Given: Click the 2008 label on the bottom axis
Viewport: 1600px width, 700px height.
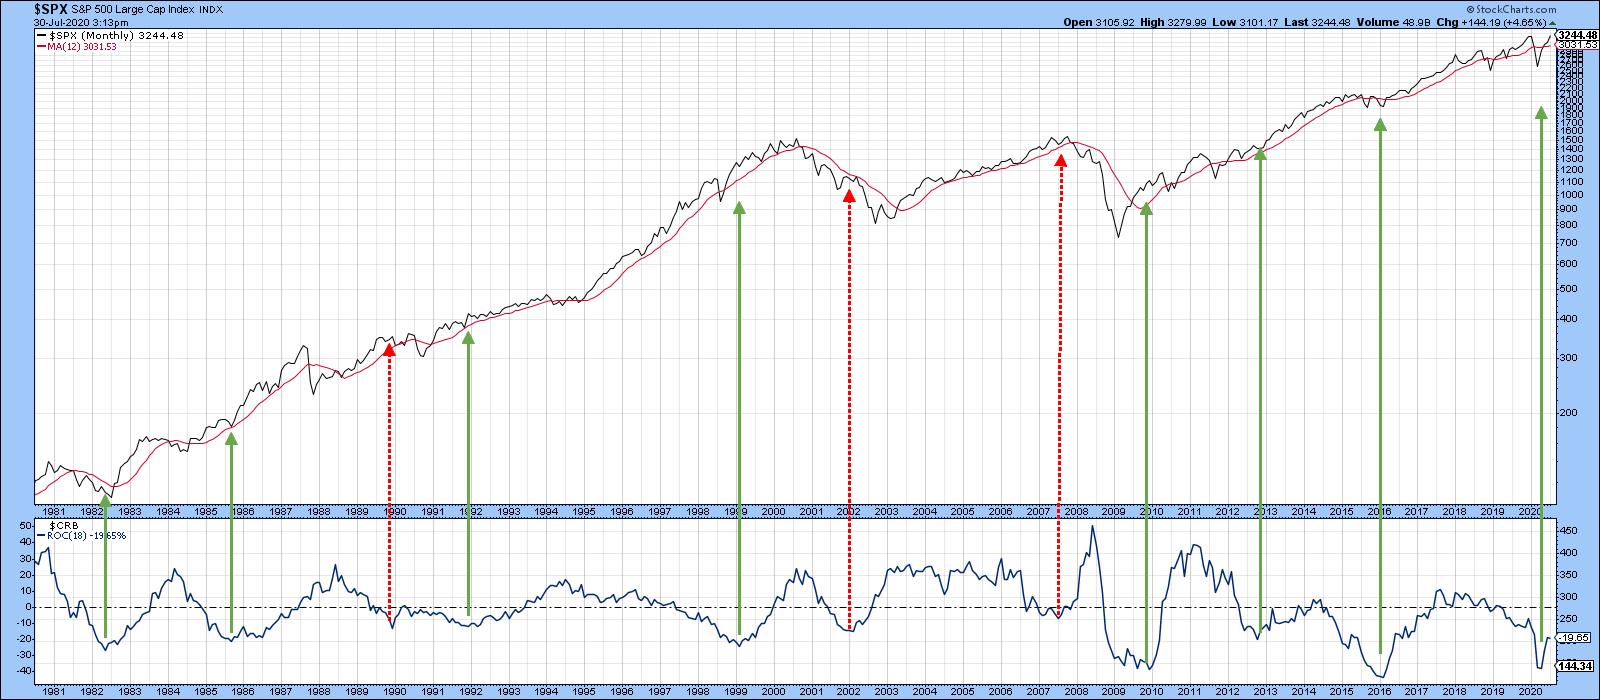Looking at the screenshot, I should [x=1076, y=692].
